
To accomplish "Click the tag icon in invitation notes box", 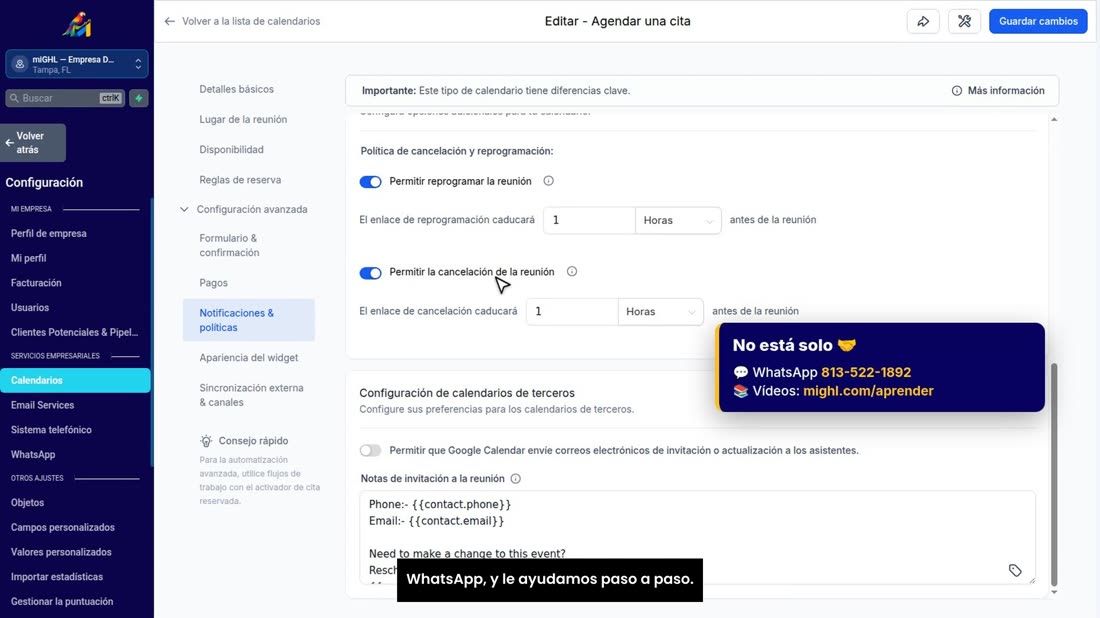I will pos(1015,570).
